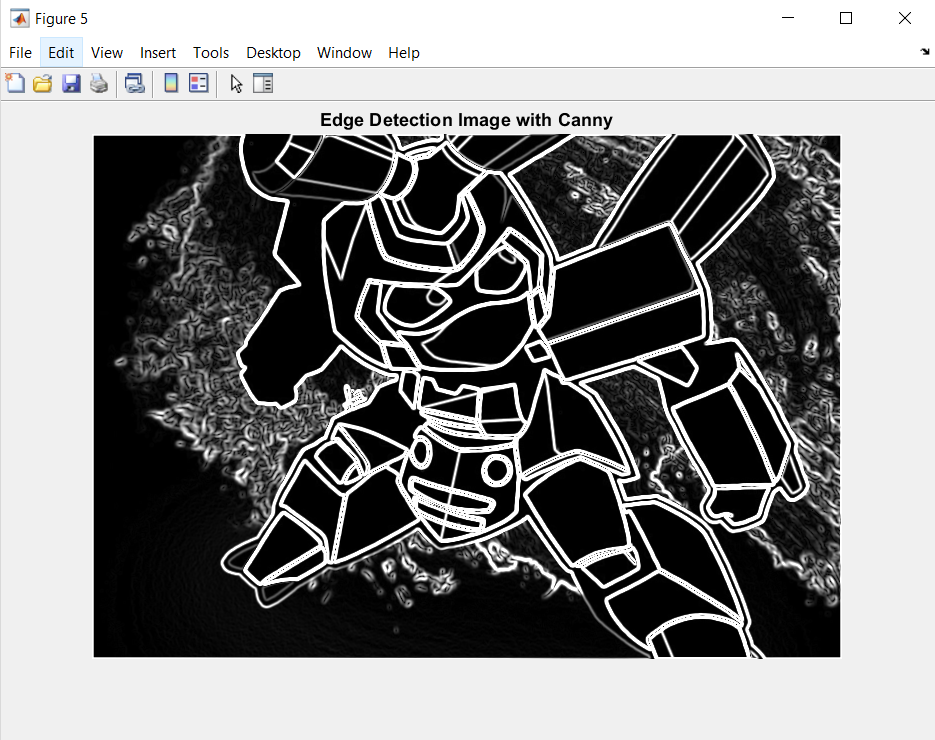935x740 pixels.
Task: Insert a legend using its toolbar icon
Action: [x=198, y=83]
